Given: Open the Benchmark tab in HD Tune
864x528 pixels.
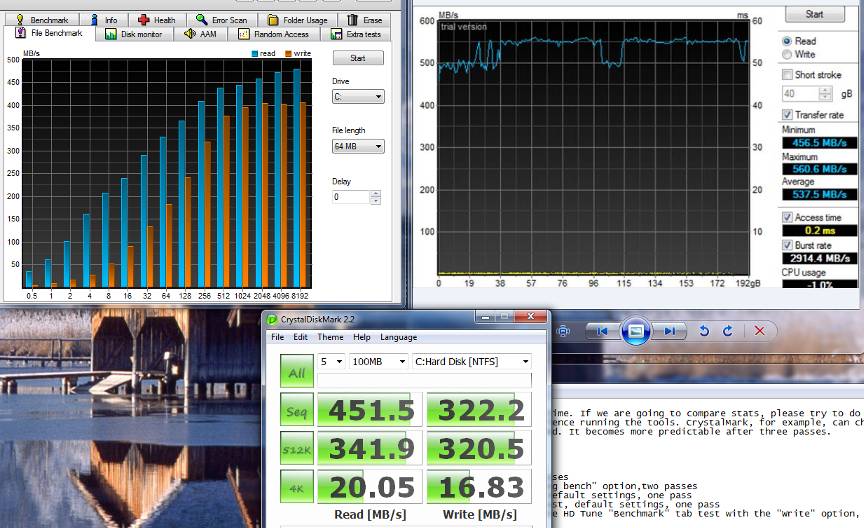Looking at the screenshot, I should coord(42,20).
